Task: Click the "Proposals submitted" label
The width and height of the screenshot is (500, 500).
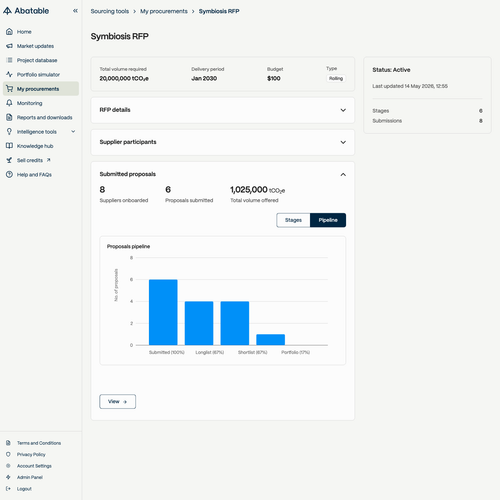Action: [x=189, y=200]
